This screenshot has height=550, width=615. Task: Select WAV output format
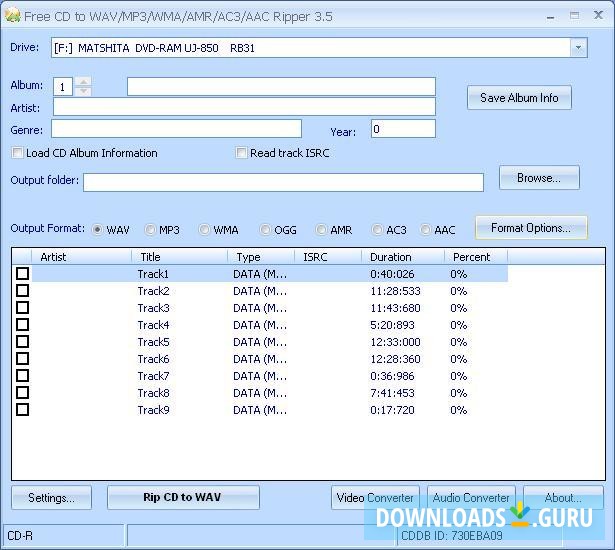[97, 229]
